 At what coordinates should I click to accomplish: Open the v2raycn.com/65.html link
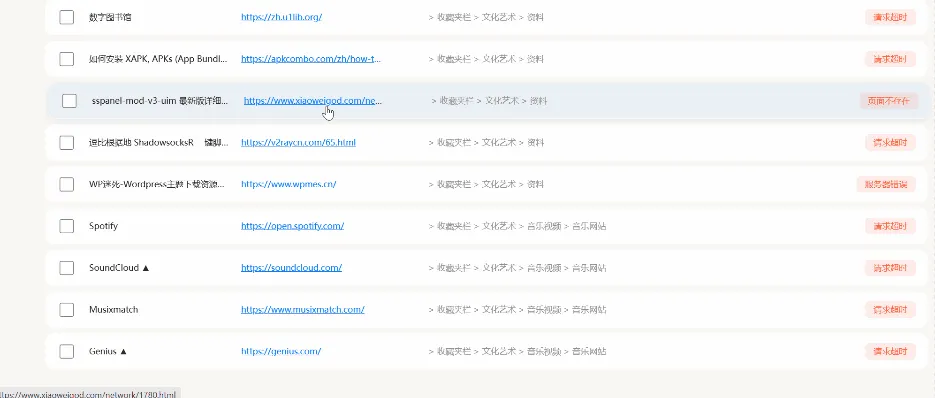[298, 143]
